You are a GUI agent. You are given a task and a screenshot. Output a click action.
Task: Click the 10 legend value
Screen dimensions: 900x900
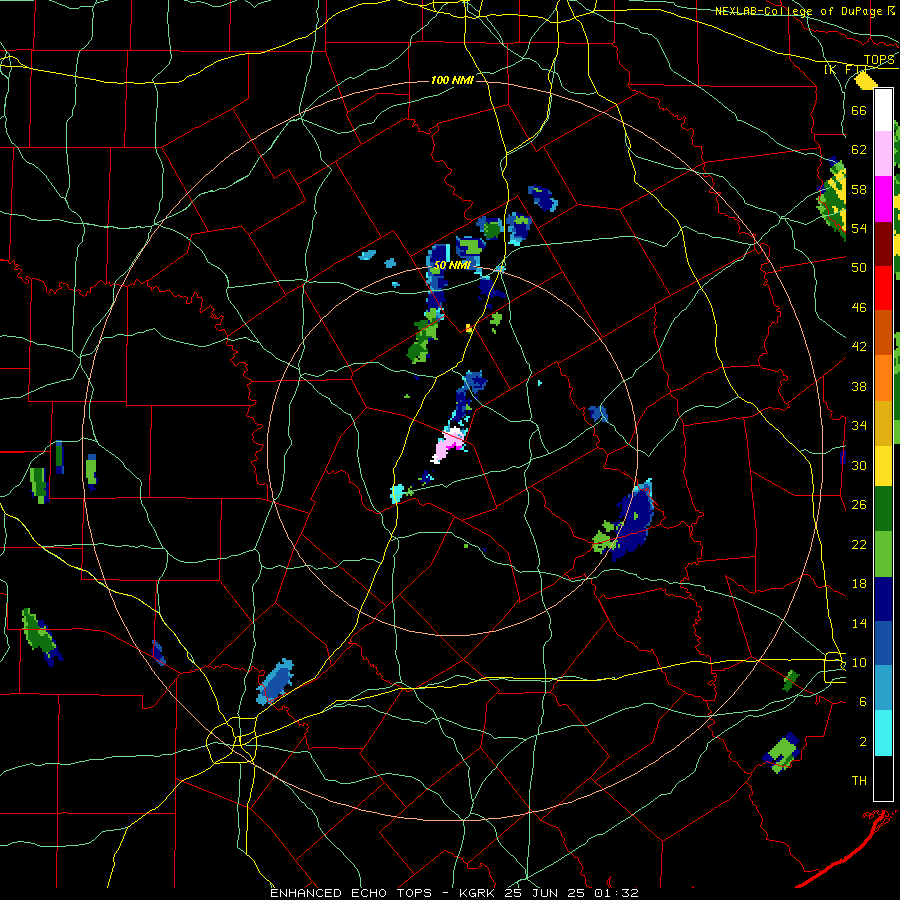[x=859, y=662]
